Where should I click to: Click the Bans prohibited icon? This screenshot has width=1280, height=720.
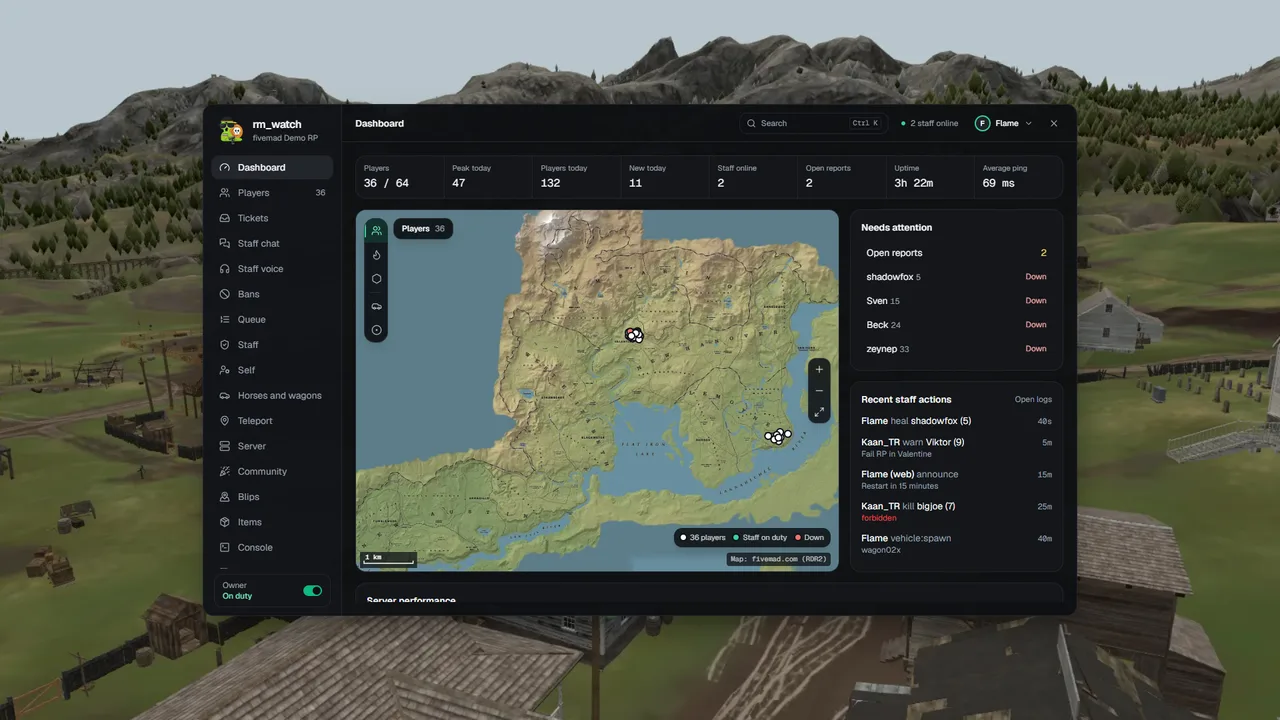coord(225,294)
